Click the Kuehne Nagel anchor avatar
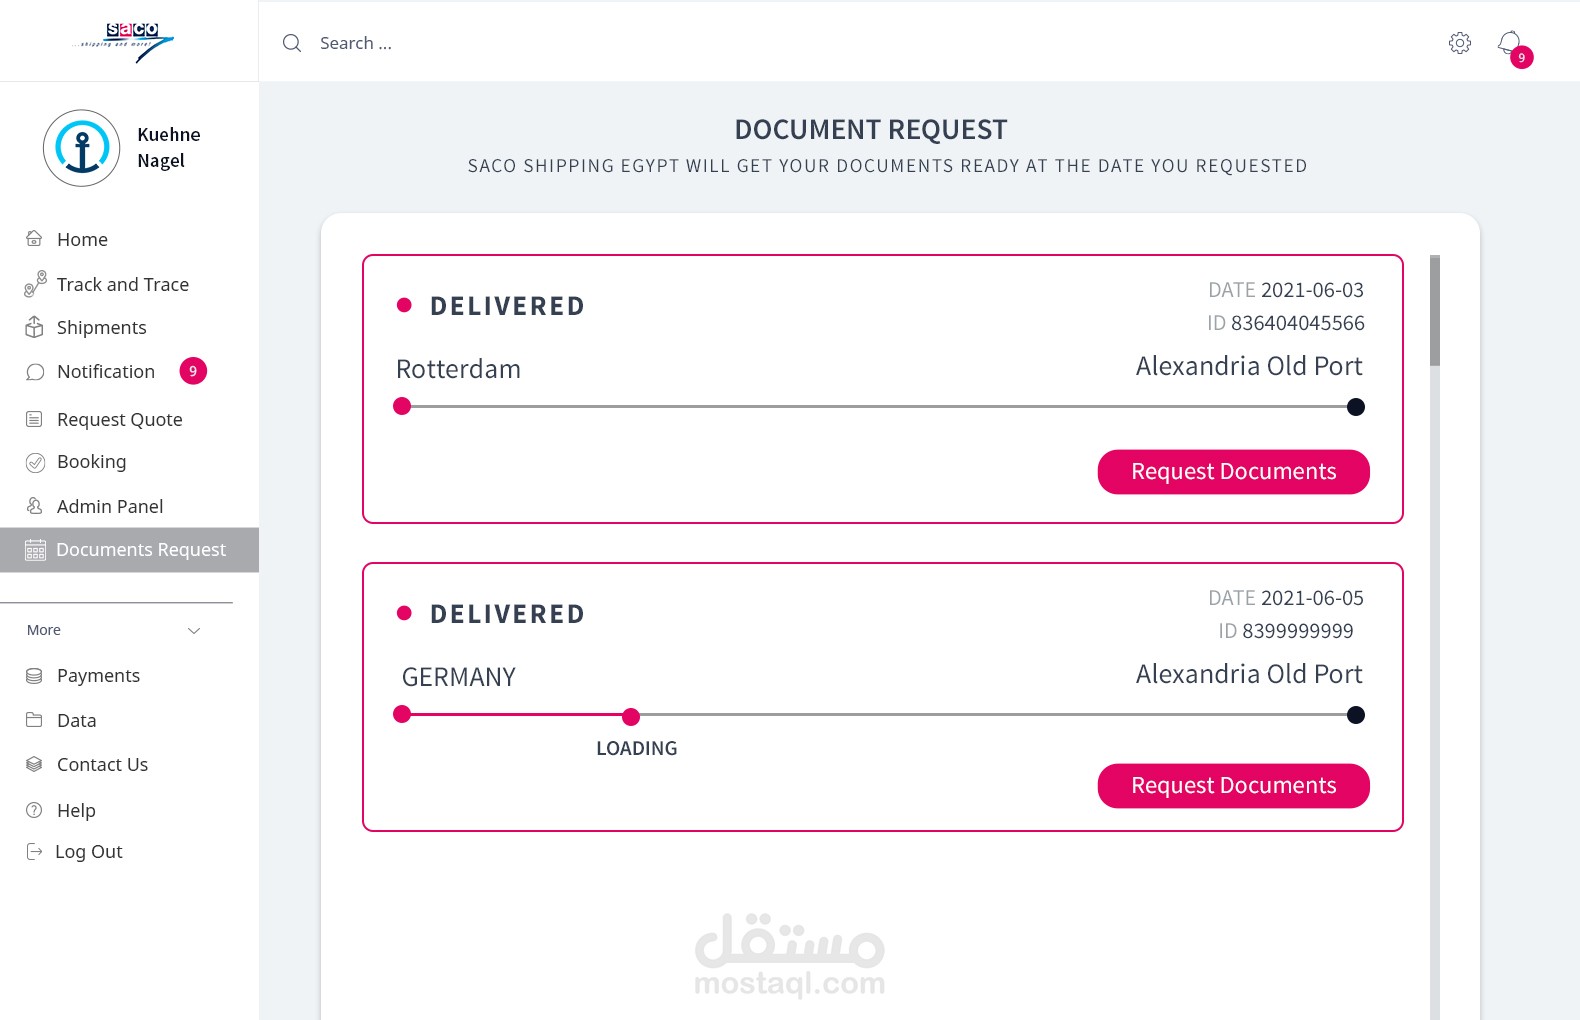Viewport: 1580px width, 1020px height. (82, 148)
